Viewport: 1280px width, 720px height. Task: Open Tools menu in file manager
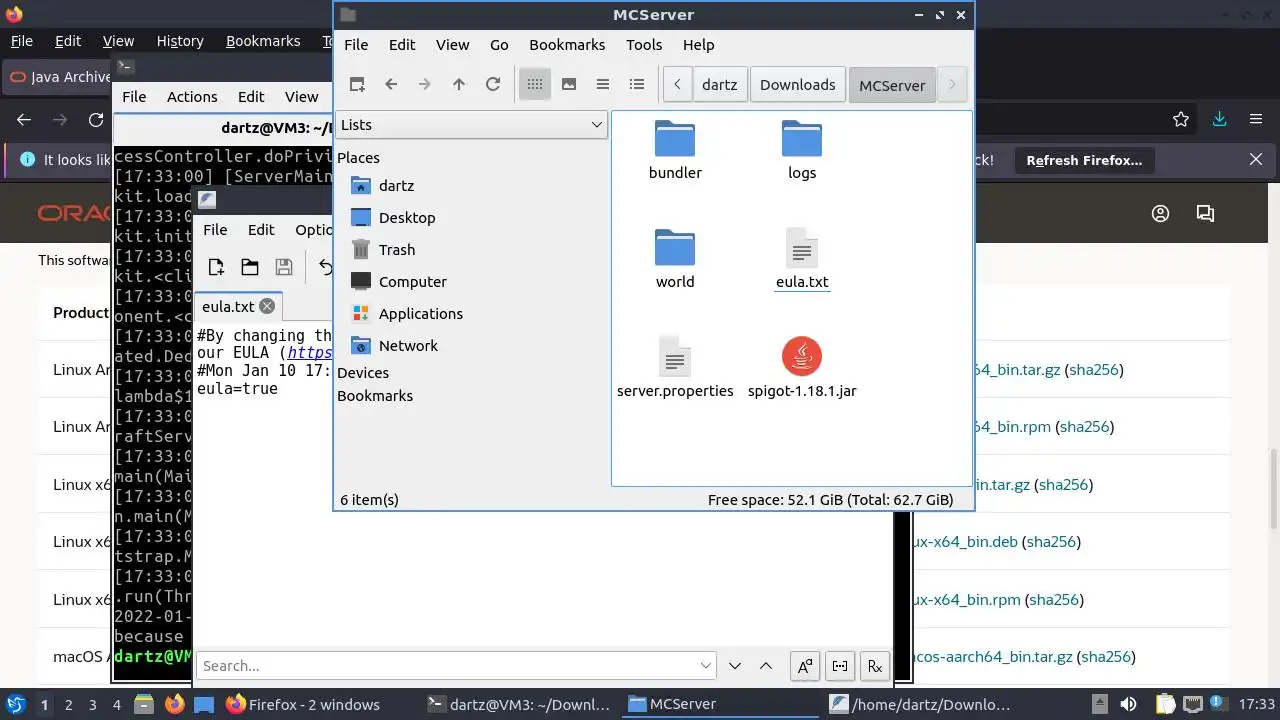(644, 44)
